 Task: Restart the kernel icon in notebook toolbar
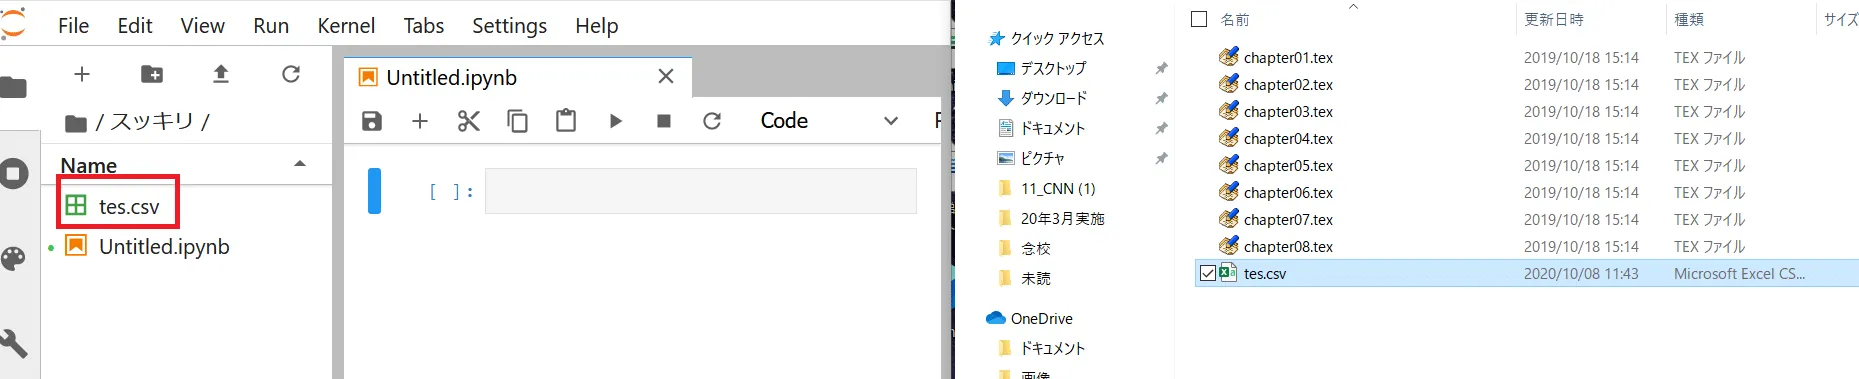pyautogui.click(x=712, y=121)
